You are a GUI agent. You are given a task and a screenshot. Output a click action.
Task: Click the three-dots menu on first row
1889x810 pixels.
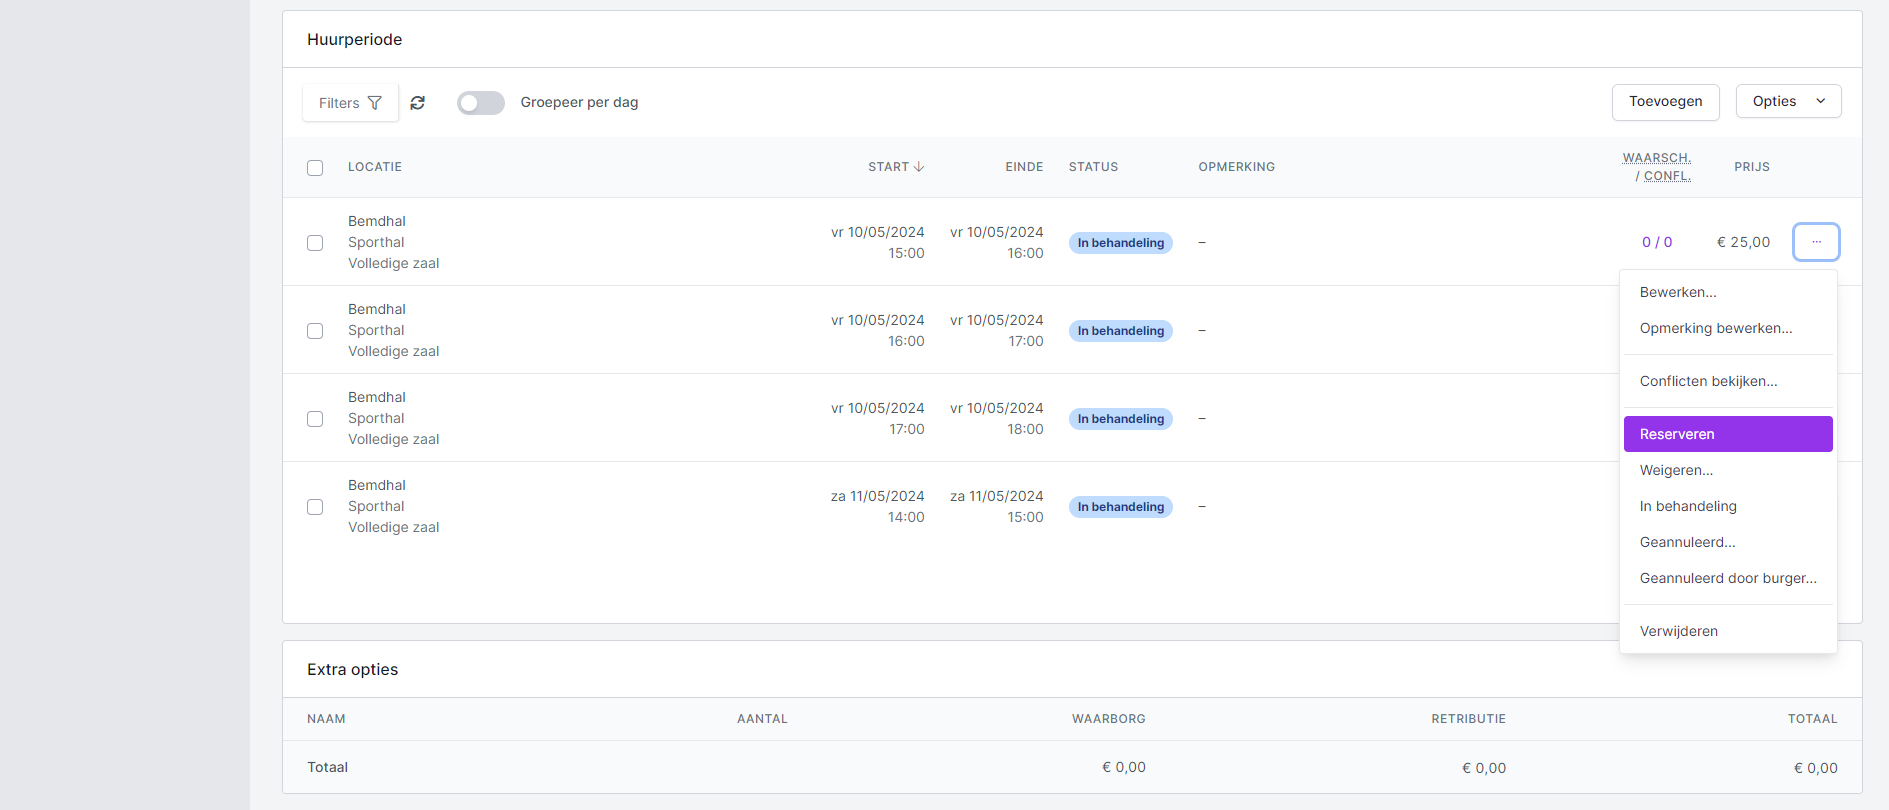(1816, 242)
